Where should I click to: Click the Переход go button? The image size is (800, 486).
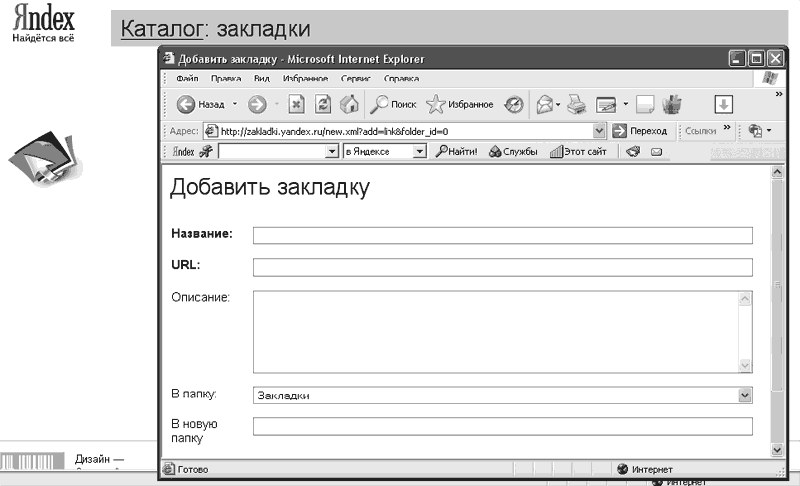point(640,131)
